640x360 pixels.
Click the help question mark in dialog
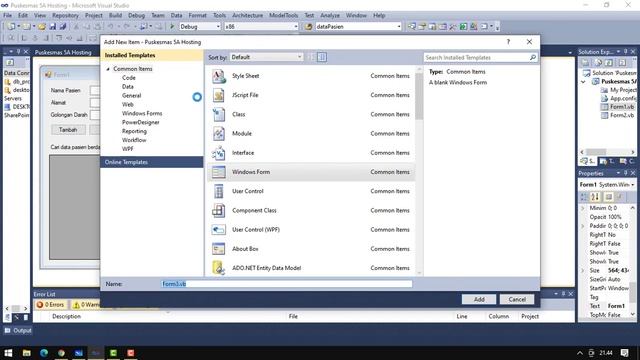coord(508,42)
